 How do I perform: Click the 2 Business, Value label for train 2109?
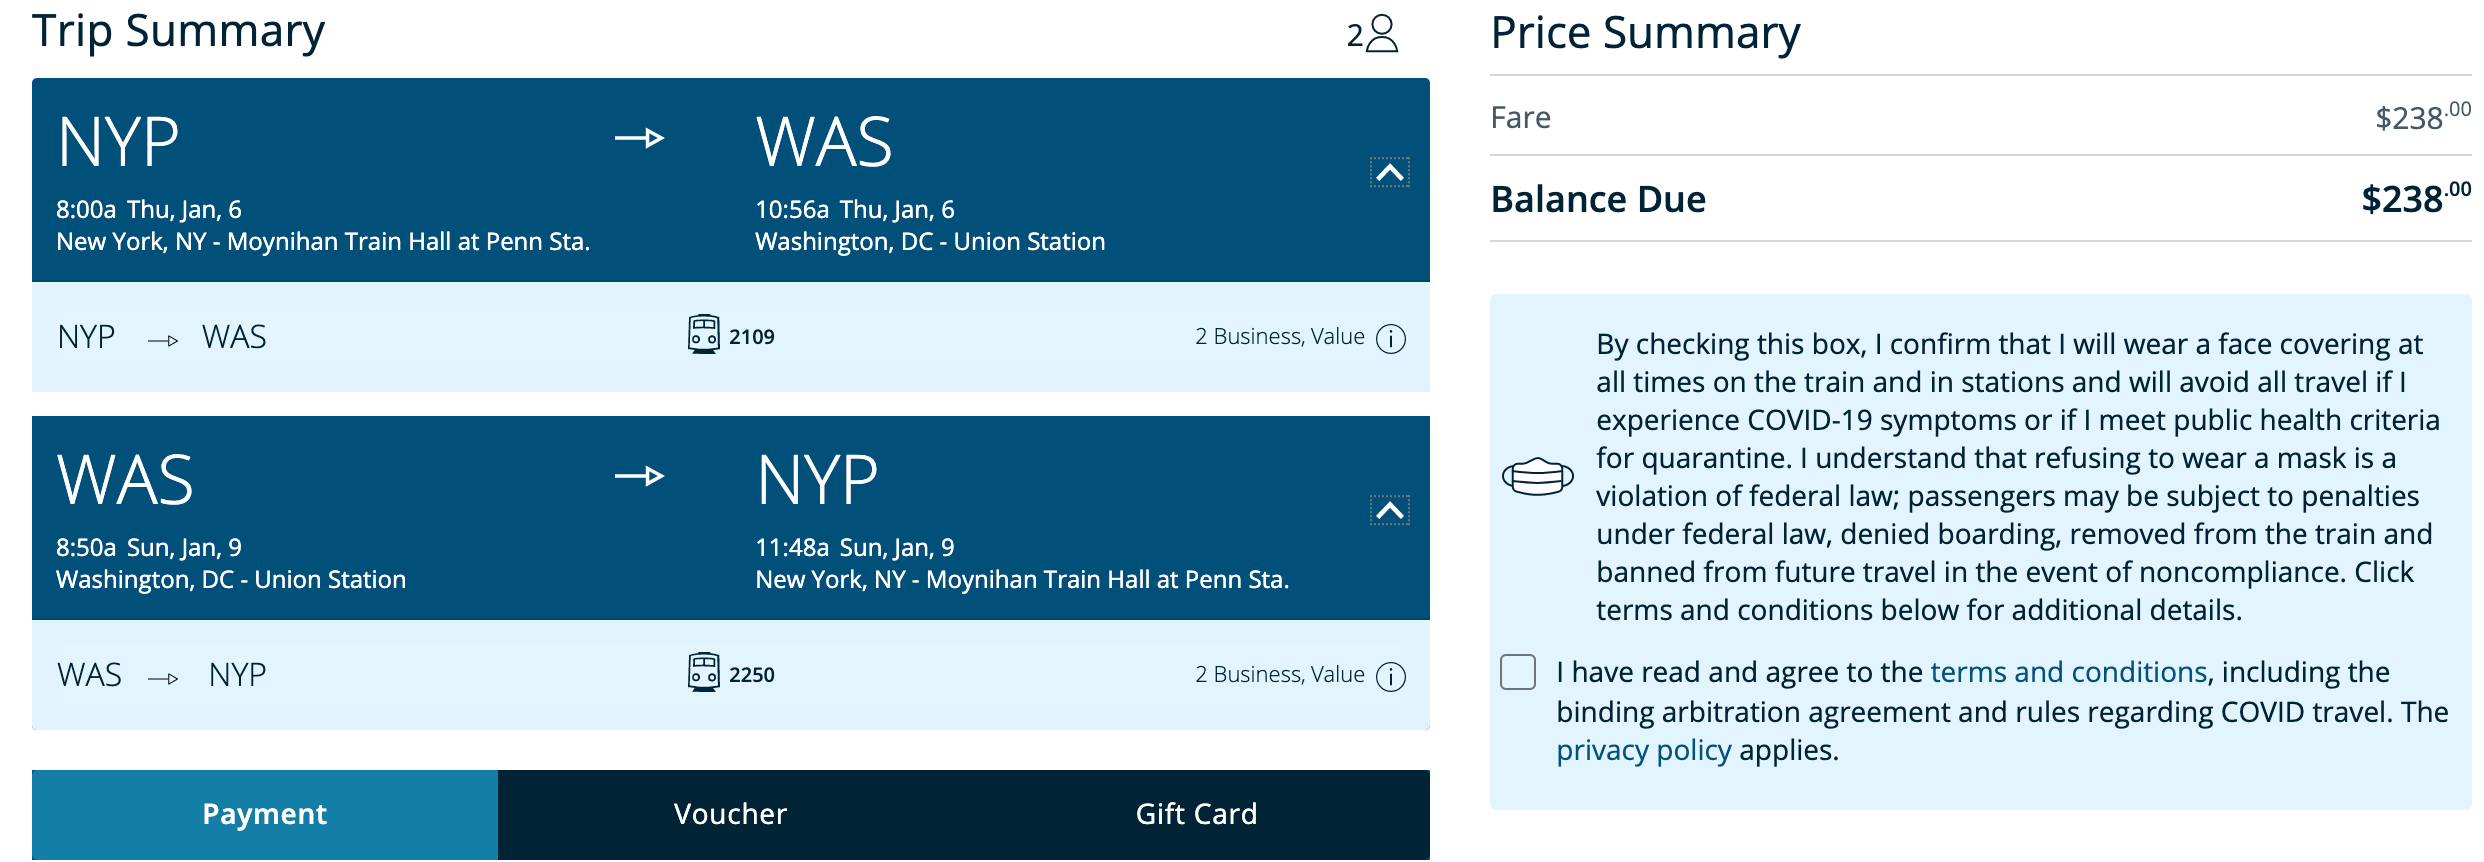[x=1279, y=337]
